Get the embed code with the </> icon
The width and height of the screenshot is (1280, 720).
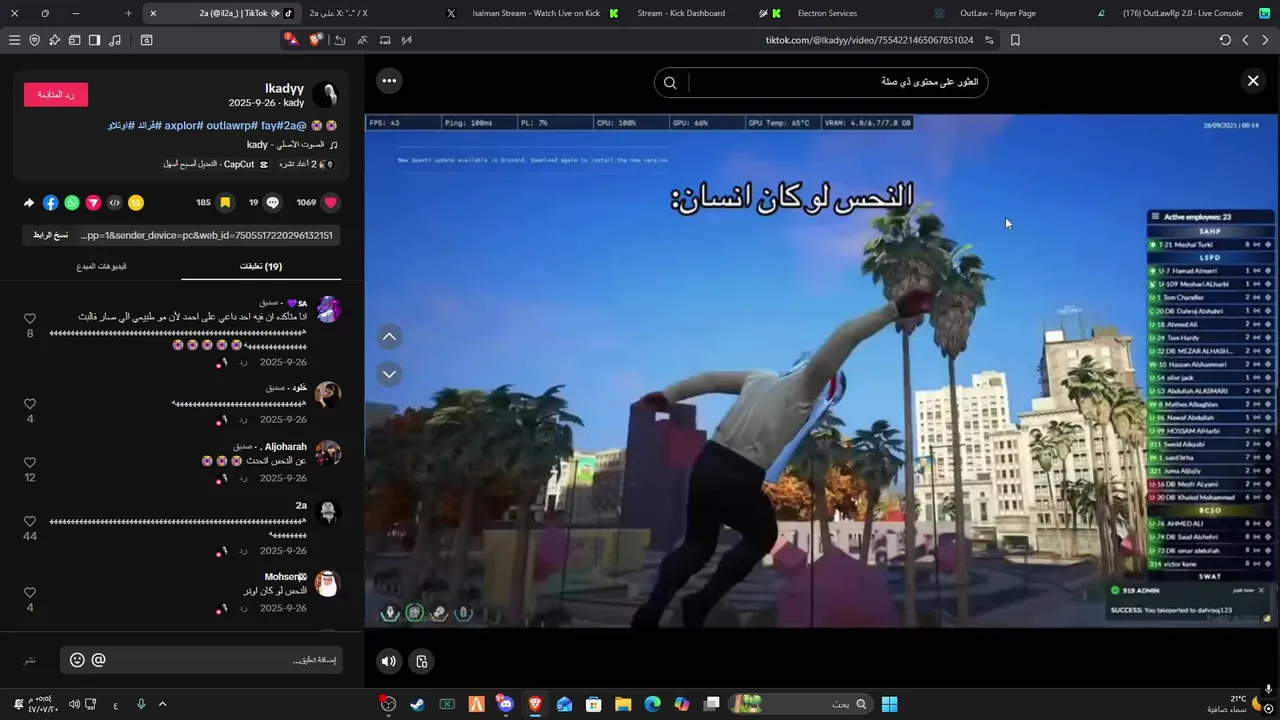pyautogui.click(x=115, y=203)
